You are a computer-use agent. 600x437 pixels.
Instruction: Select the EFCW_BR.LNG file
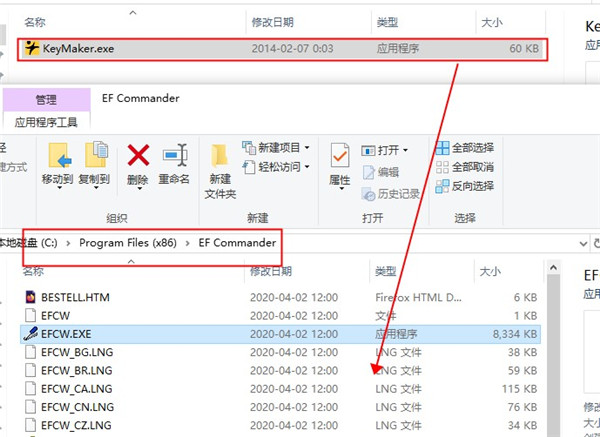pos(280,370)
